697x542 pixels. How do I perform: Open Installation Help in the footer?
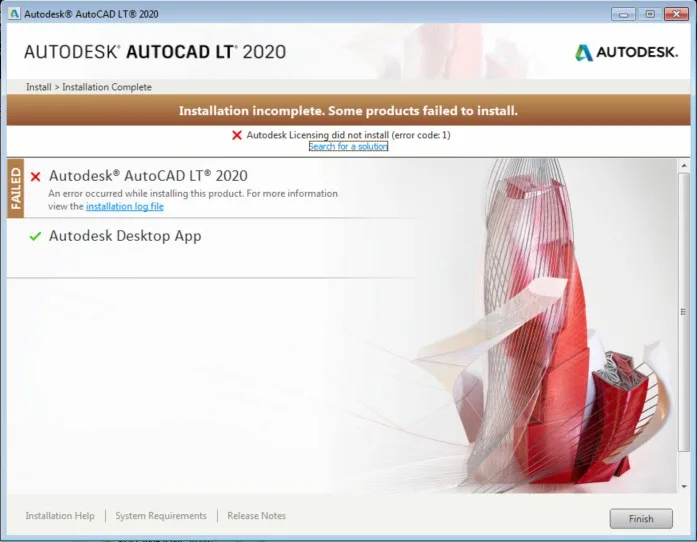tap(60, 516)
